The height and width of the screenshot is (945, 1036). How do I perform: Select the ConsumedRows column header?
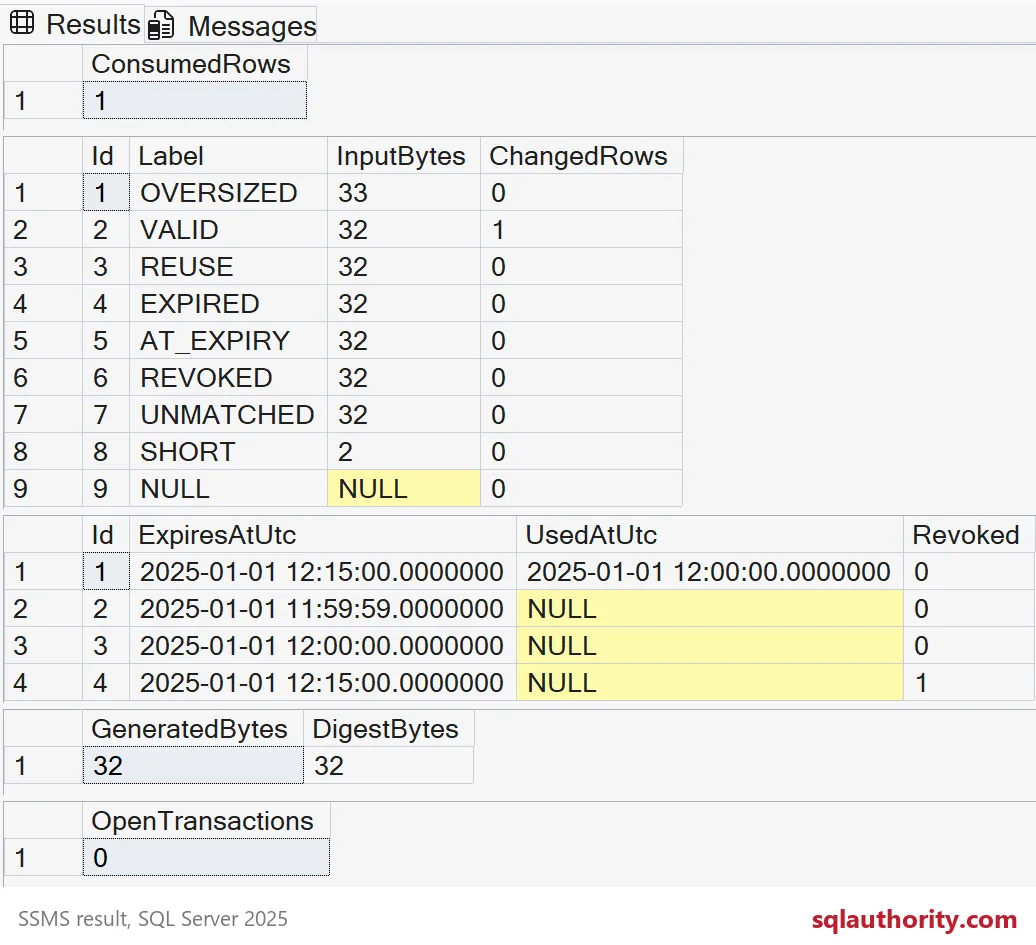click(x=195, y=64)
